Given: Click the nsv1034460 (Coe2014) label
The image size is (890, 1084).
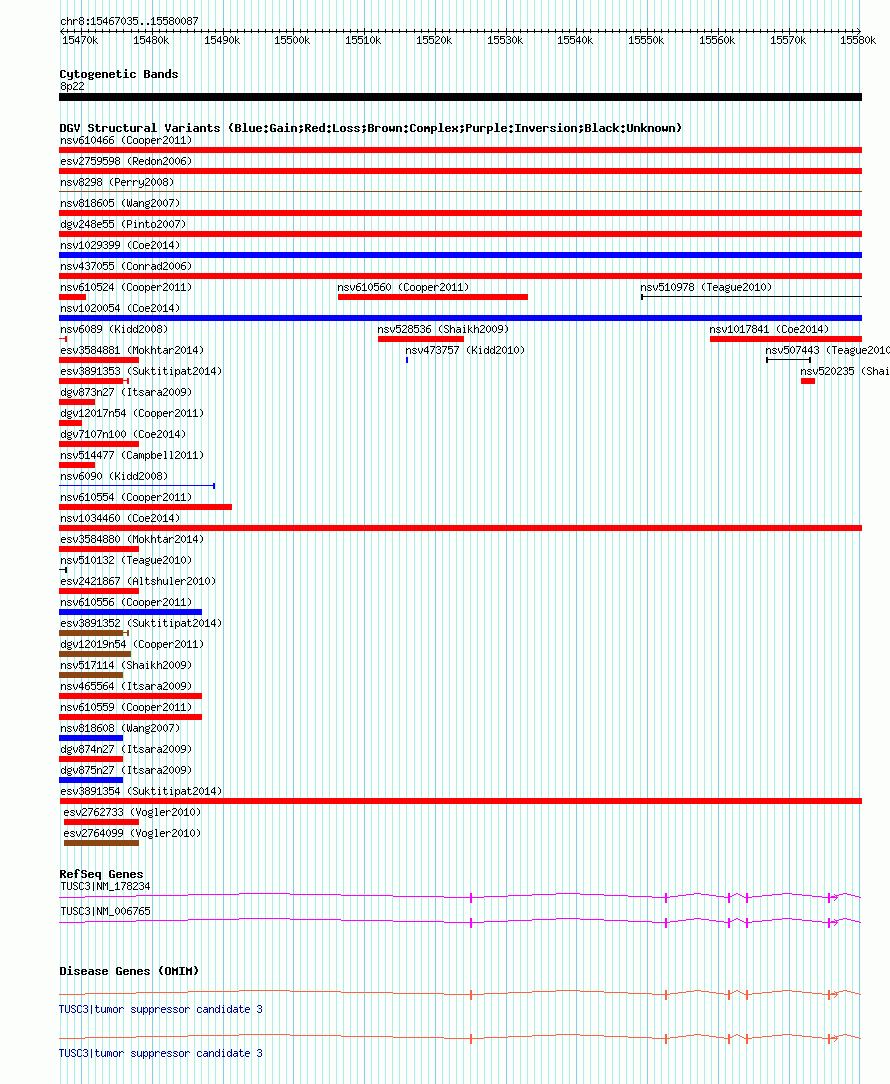Looking at the screenshot, I should pyautogui.click(x=120, y=518).
